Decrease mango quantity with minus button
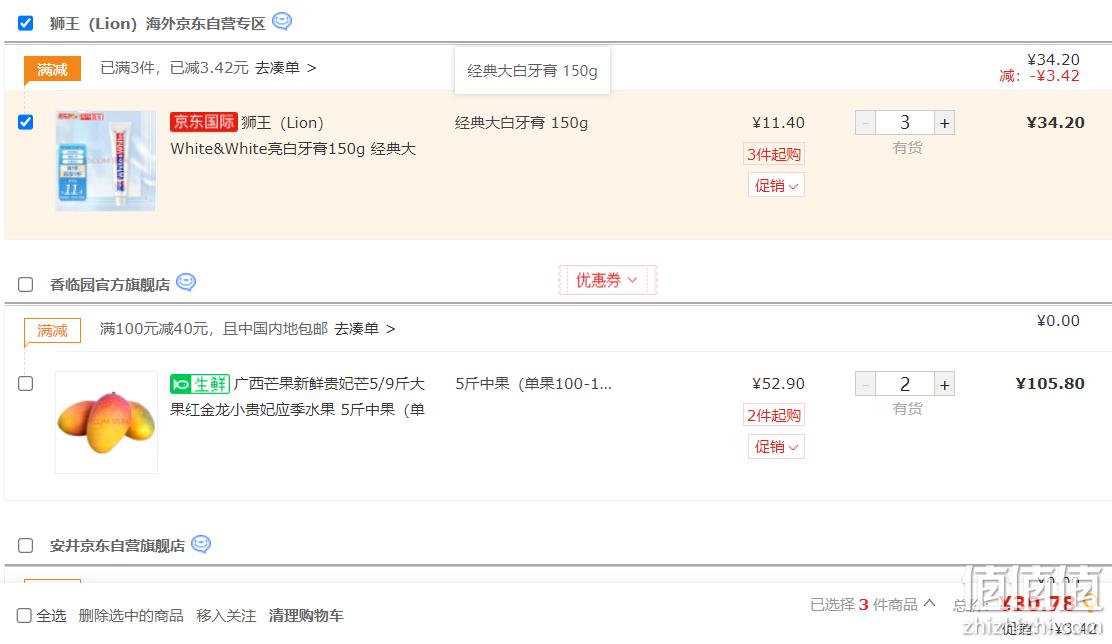The image size is (1112, 644). (865, 384)
